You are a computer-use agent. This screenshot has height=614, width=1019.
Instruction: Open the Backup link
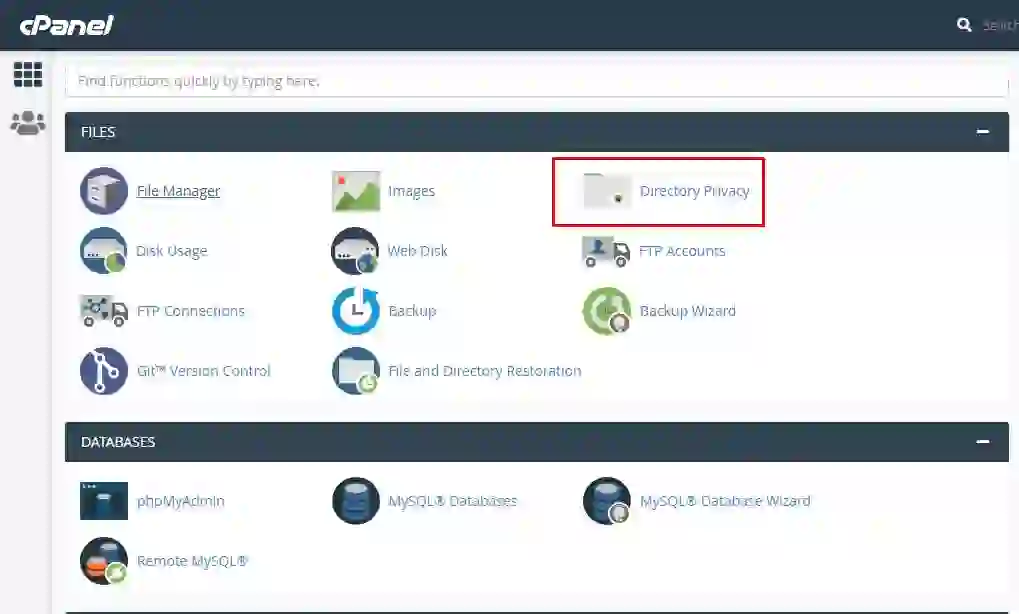[x=412, y=311]
